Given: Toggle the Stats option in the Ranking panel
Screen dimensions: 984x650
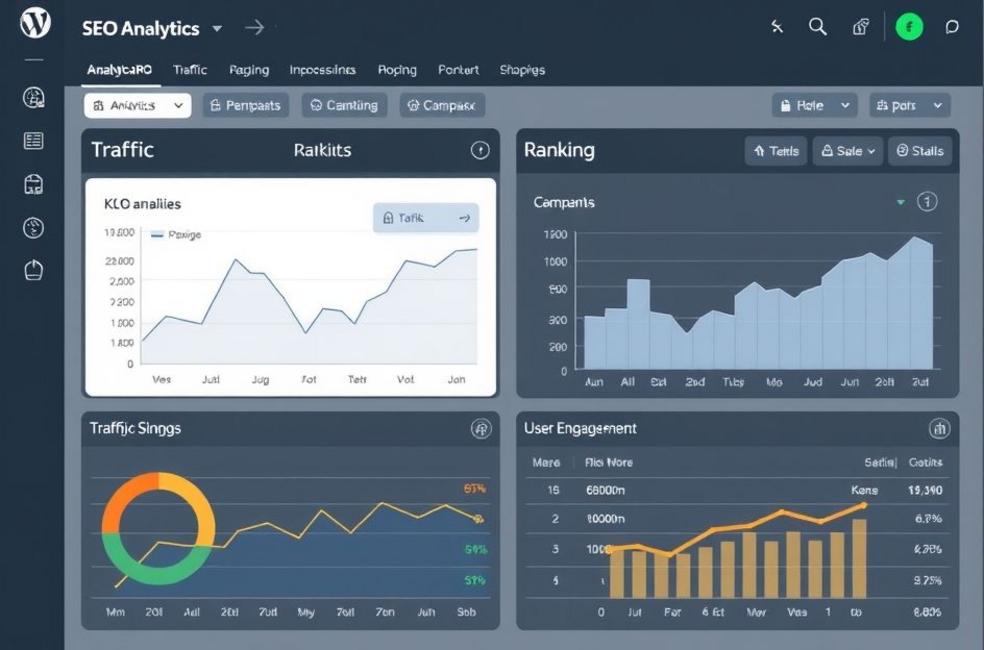Looking at the screenshot, I should point(919,150).
